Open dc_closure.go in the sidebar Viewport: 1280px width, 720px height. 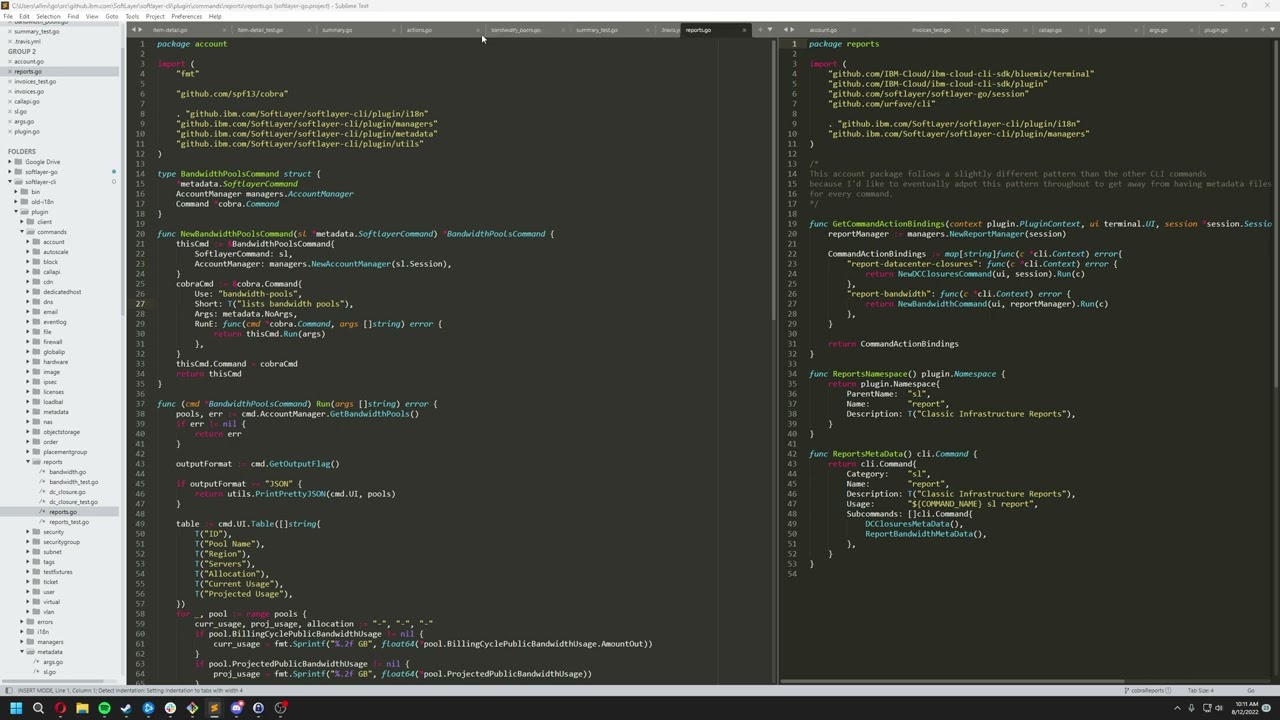[67, 491]
